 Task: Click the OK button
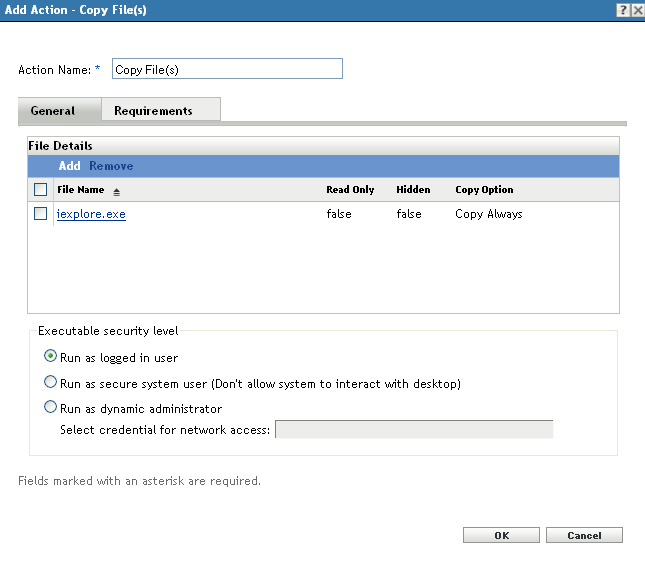coord(501,535)
